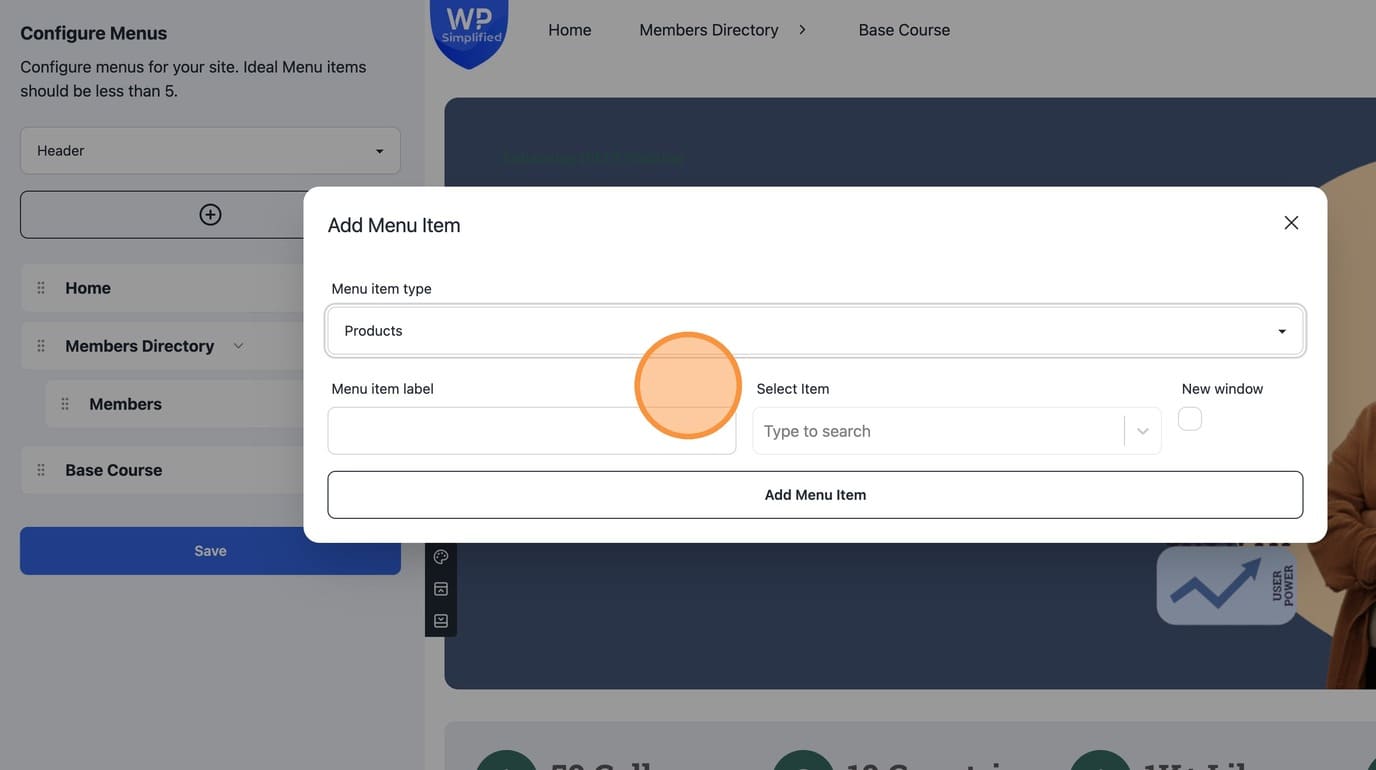Click the User Power chart badge

[x=1227, y=585]
